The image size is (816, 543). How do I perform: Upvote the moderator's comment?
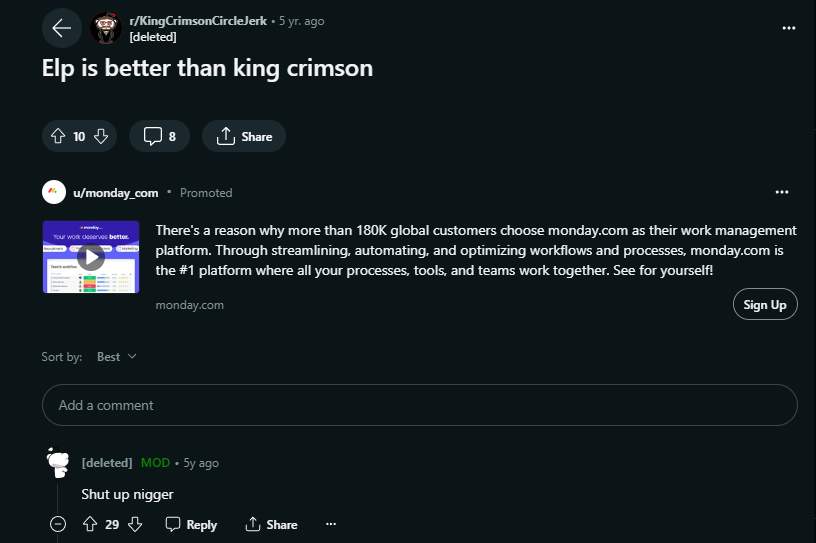coord(89,524)
